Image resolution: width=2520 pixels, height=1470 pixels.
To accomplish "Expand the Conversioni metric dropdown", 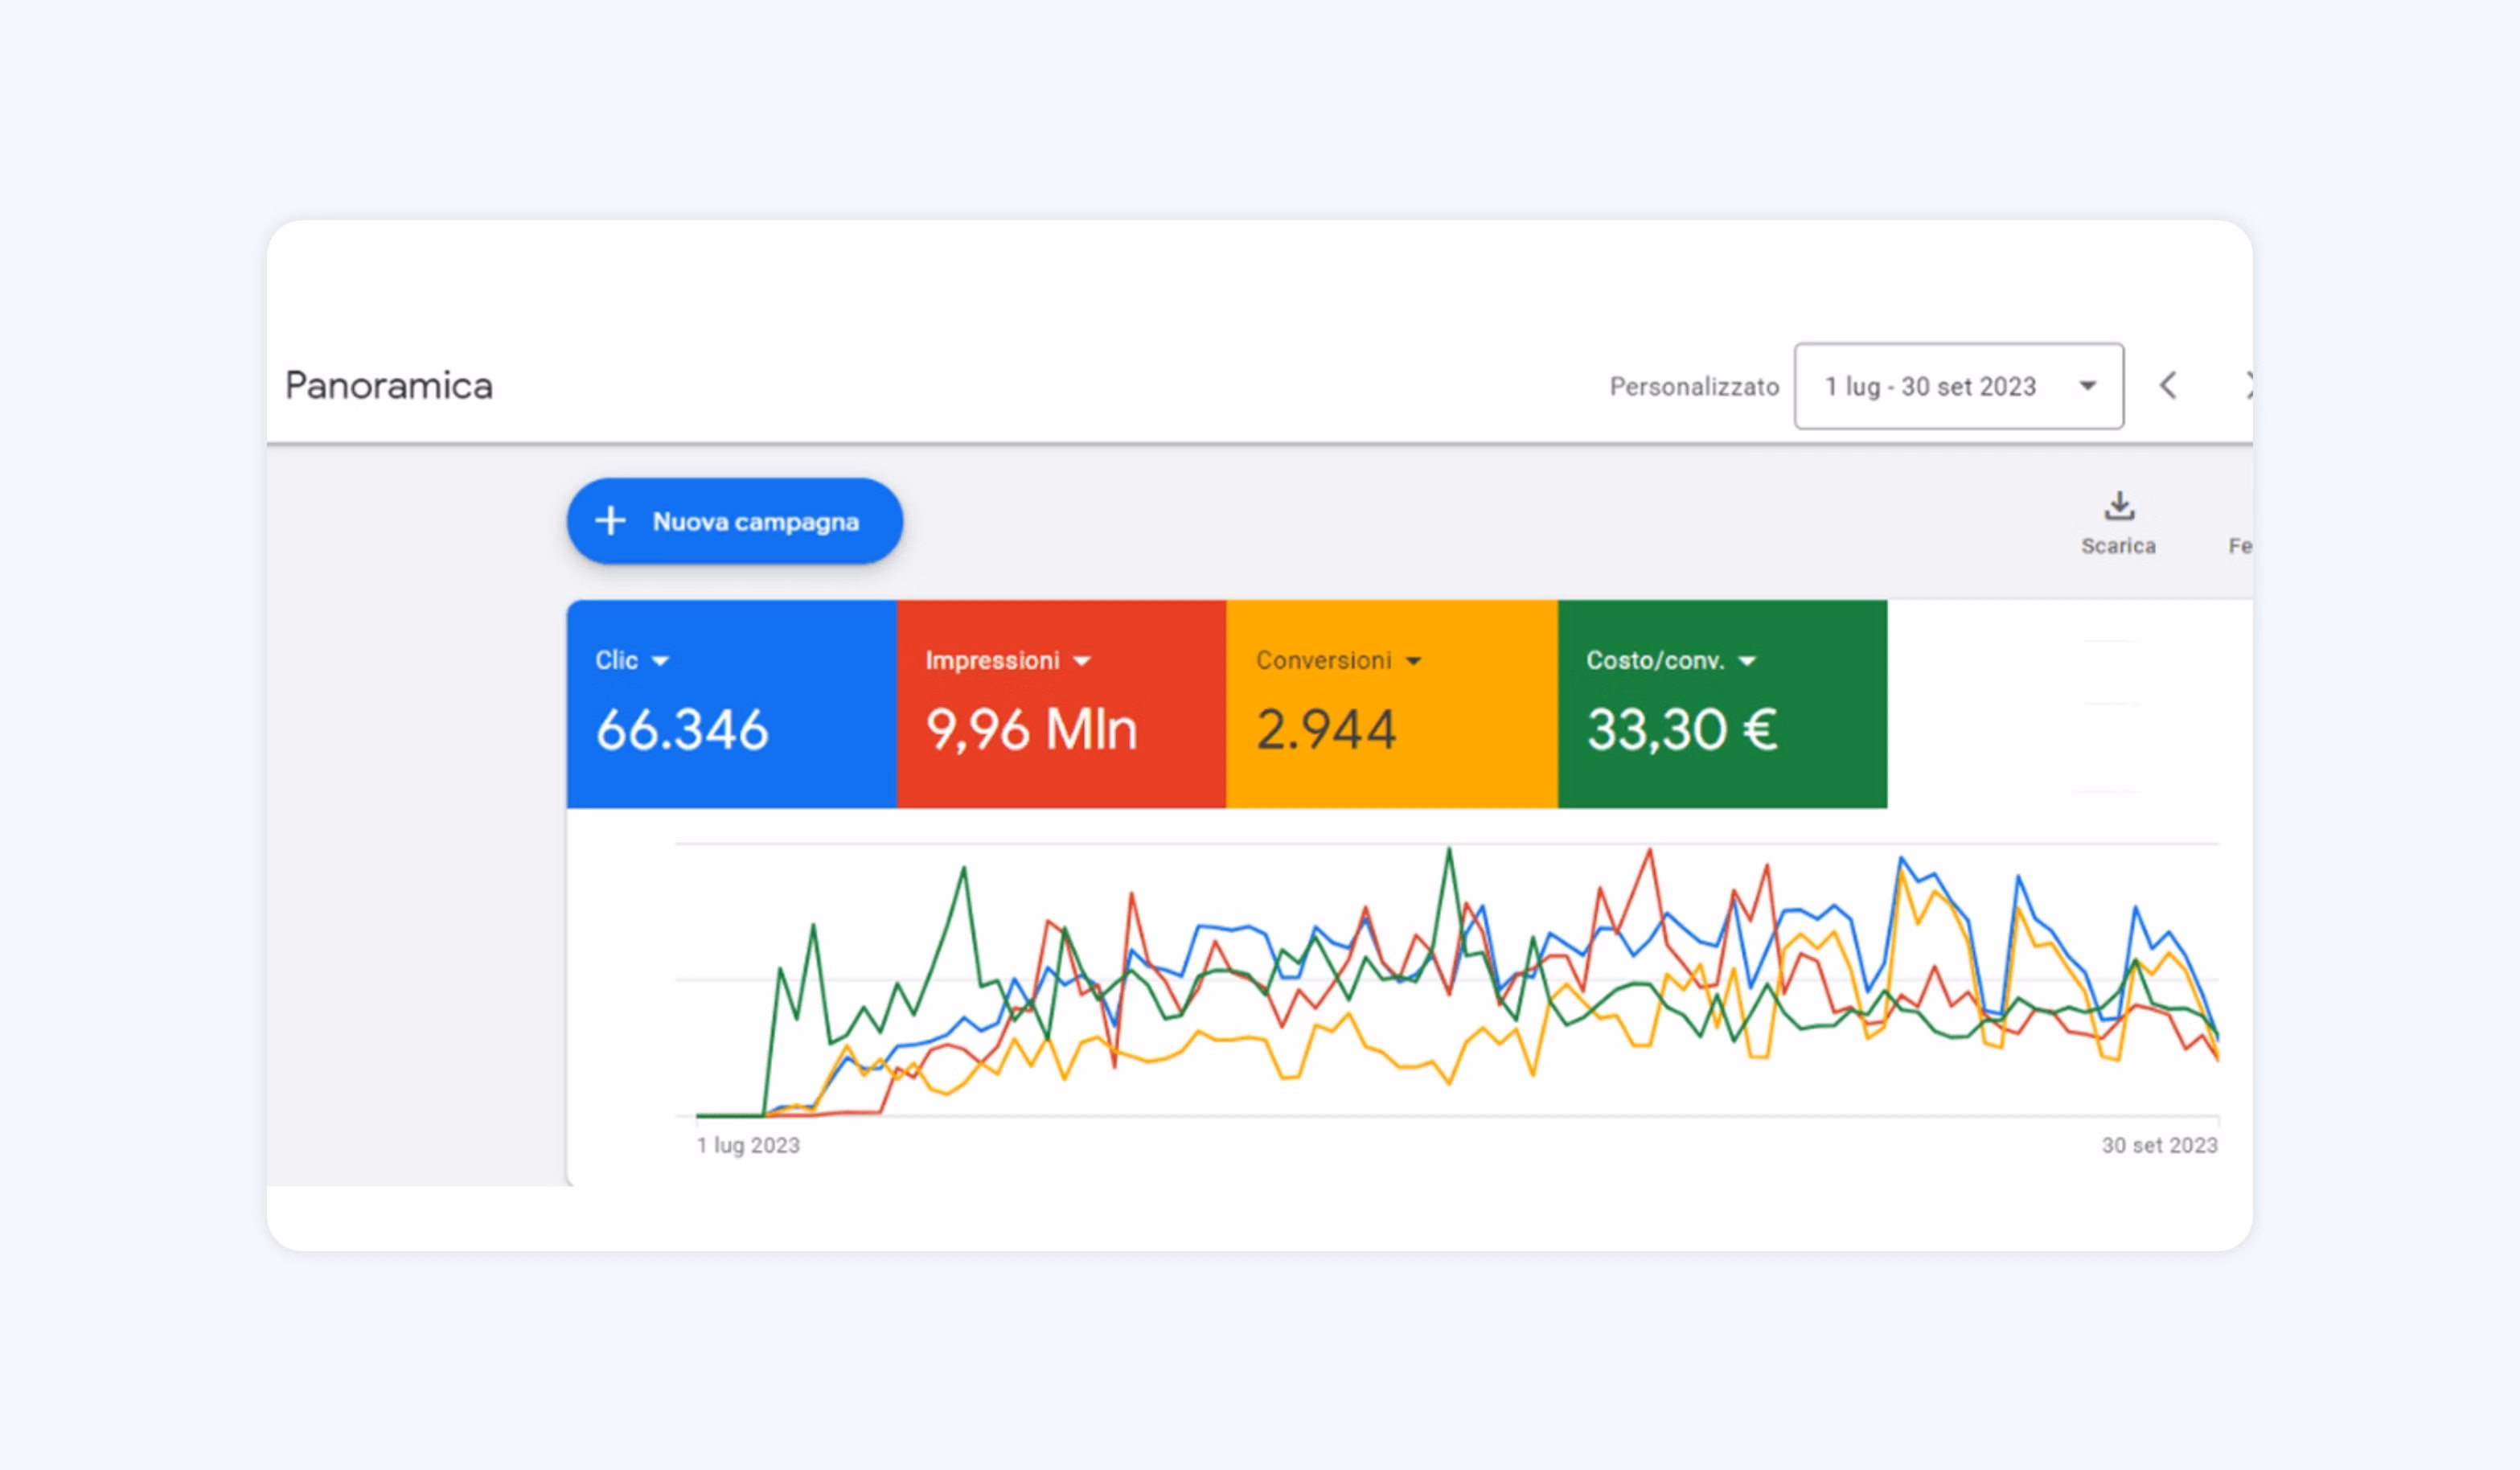I will pyautogui.click(x=1413, y=661).
